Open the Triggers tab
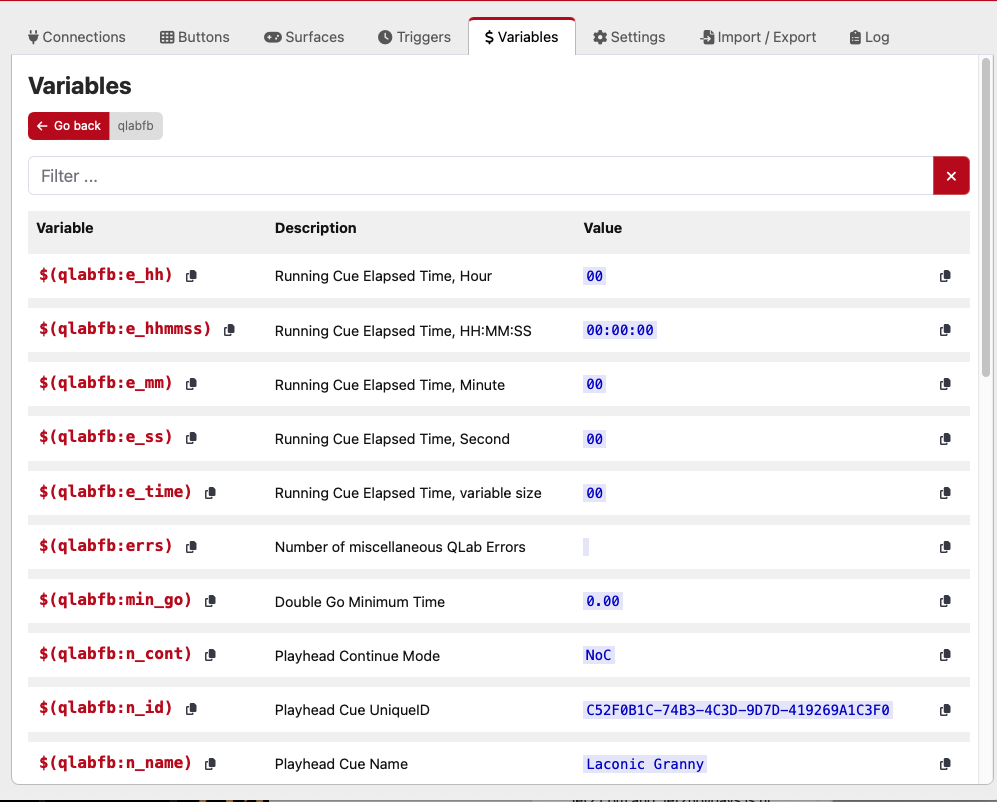This screenshot has width=997, height=802. (414, 37)
